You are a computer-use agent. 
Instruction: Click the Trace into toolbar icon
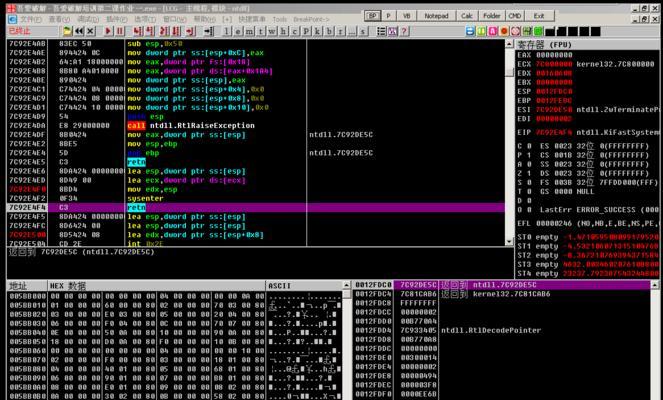164,31
